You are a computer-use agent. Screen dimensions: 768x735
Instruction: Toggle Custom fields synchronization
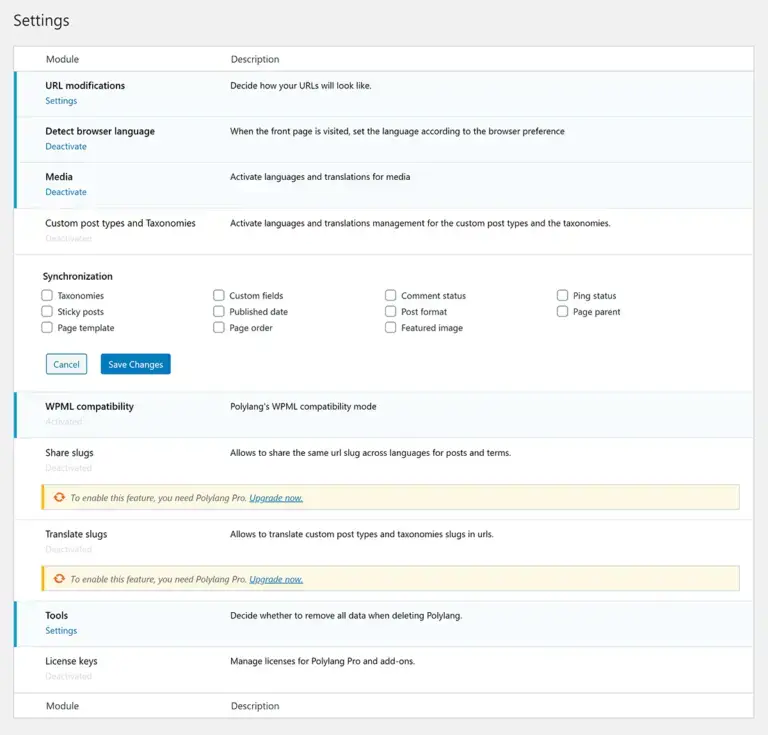point(219,295)
